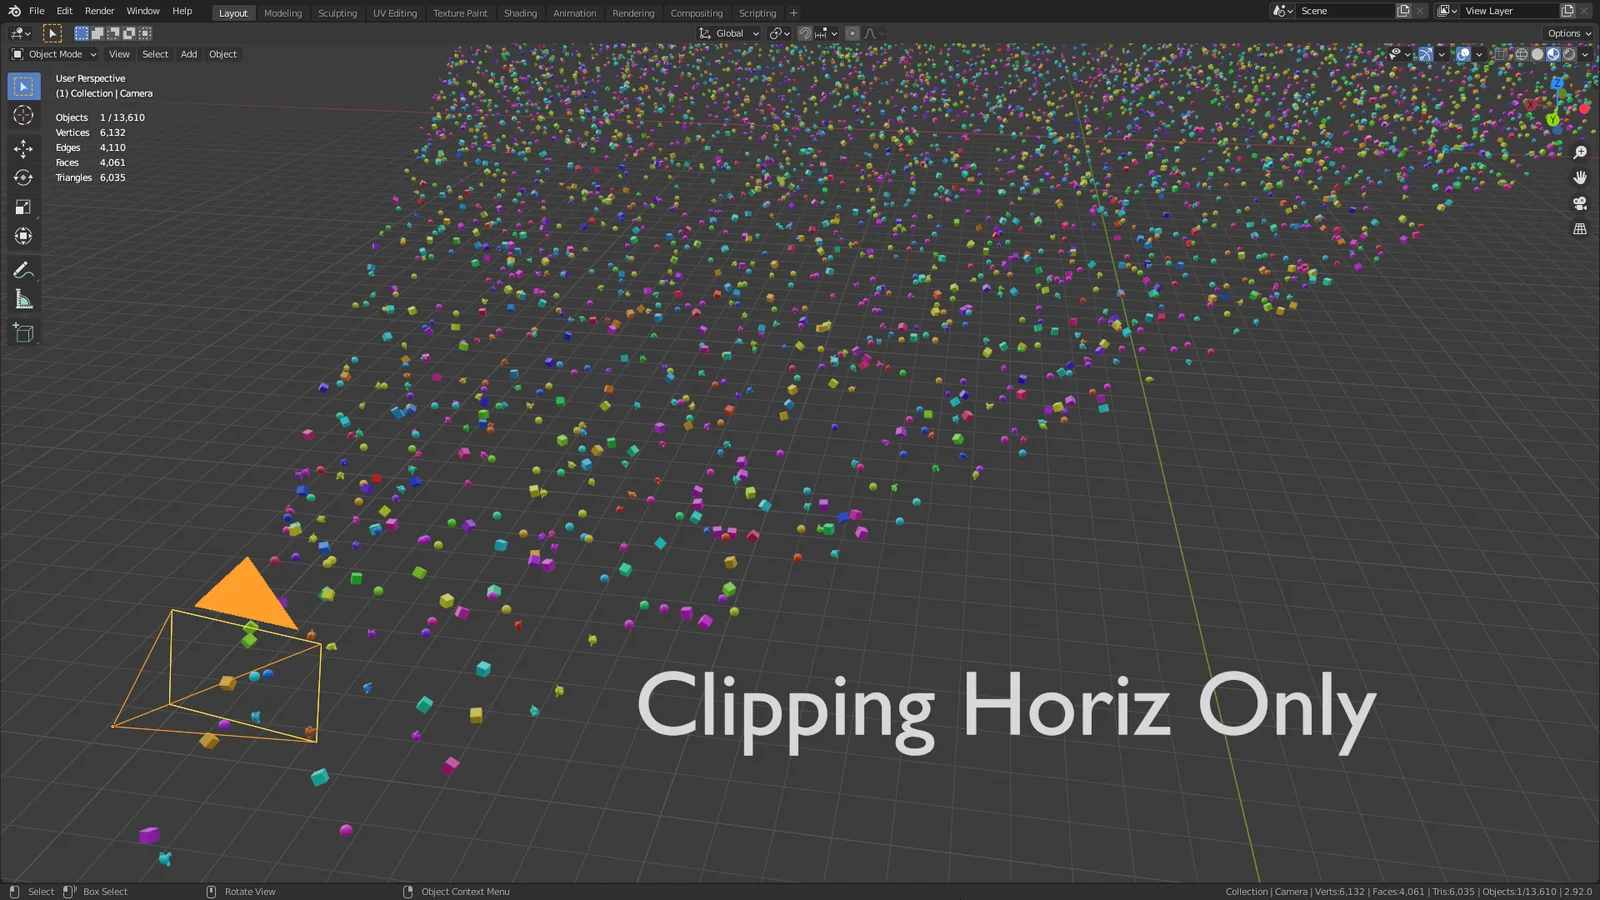Switch to the Shading workspace tab

(520, 13)
